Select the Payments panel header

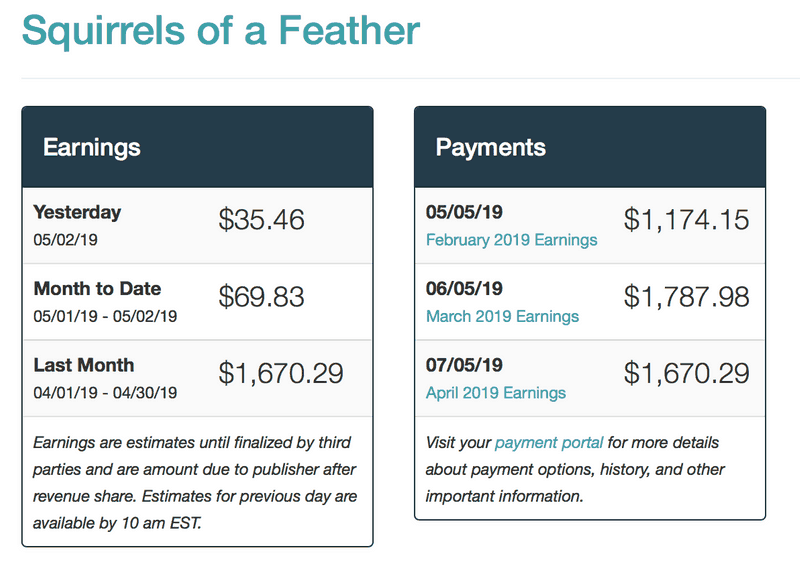pos(590,147)
